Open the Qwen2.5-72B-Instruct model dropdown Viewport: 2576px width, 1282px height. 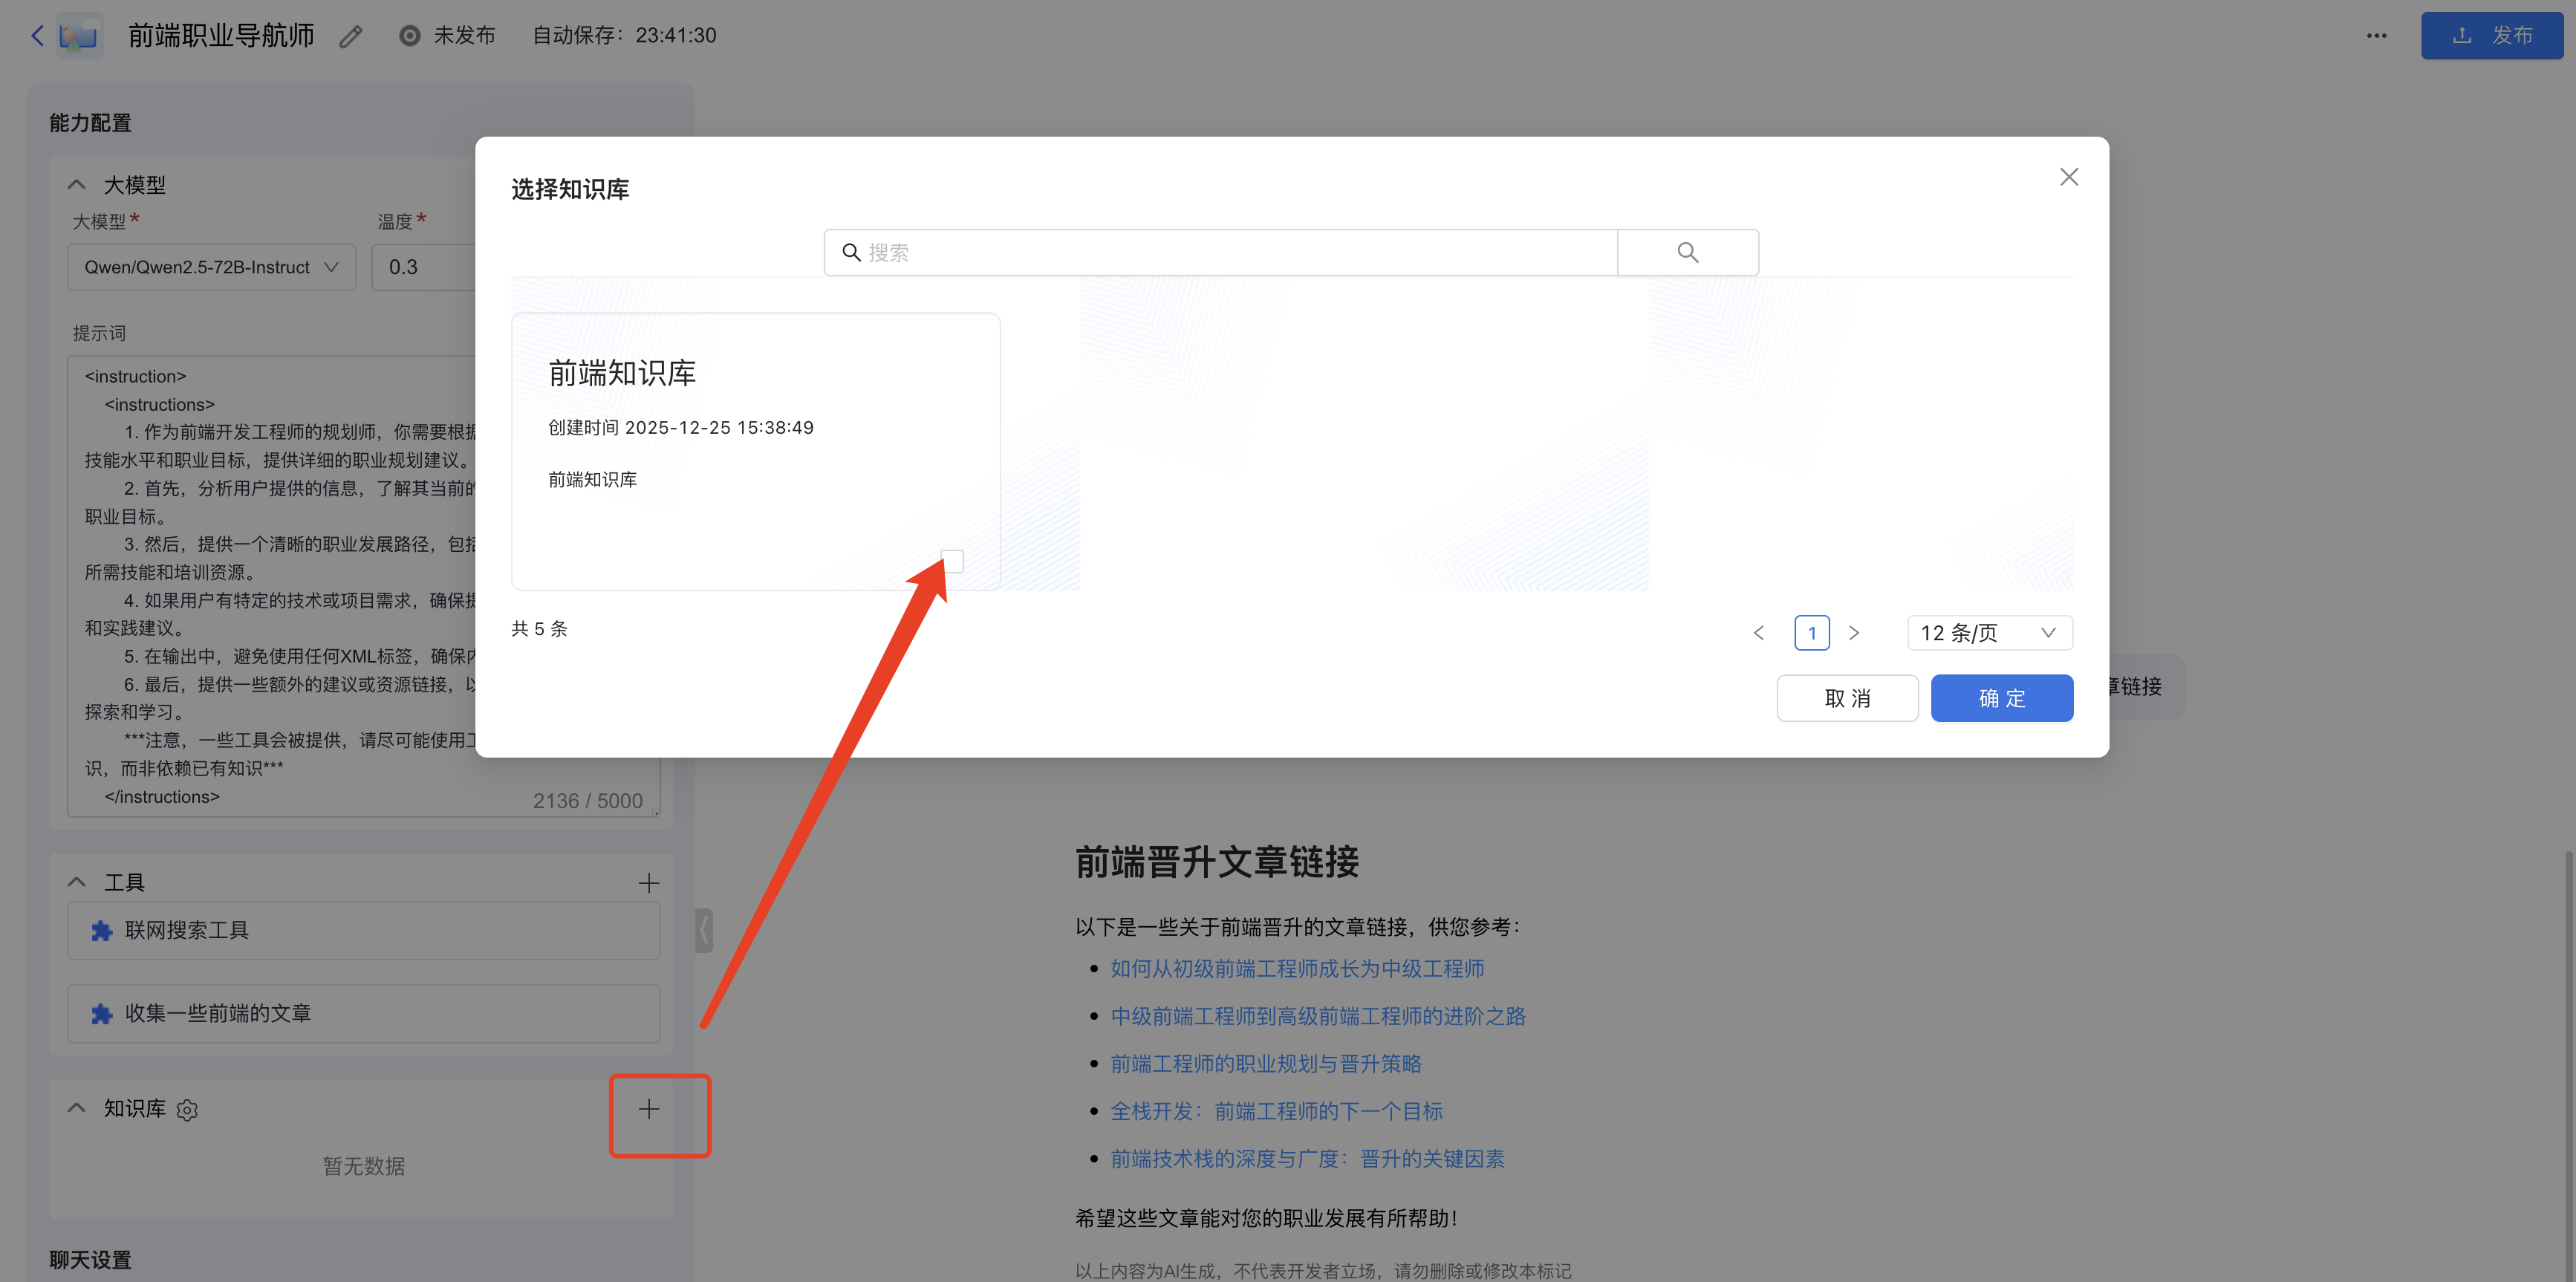coord(211,267)
